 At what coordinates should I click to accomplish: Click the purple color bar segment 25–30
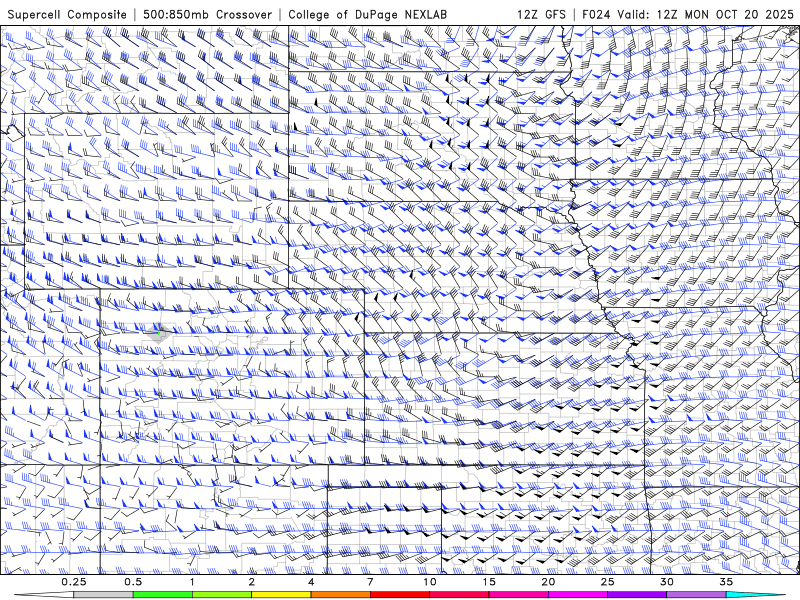(637, 595)
